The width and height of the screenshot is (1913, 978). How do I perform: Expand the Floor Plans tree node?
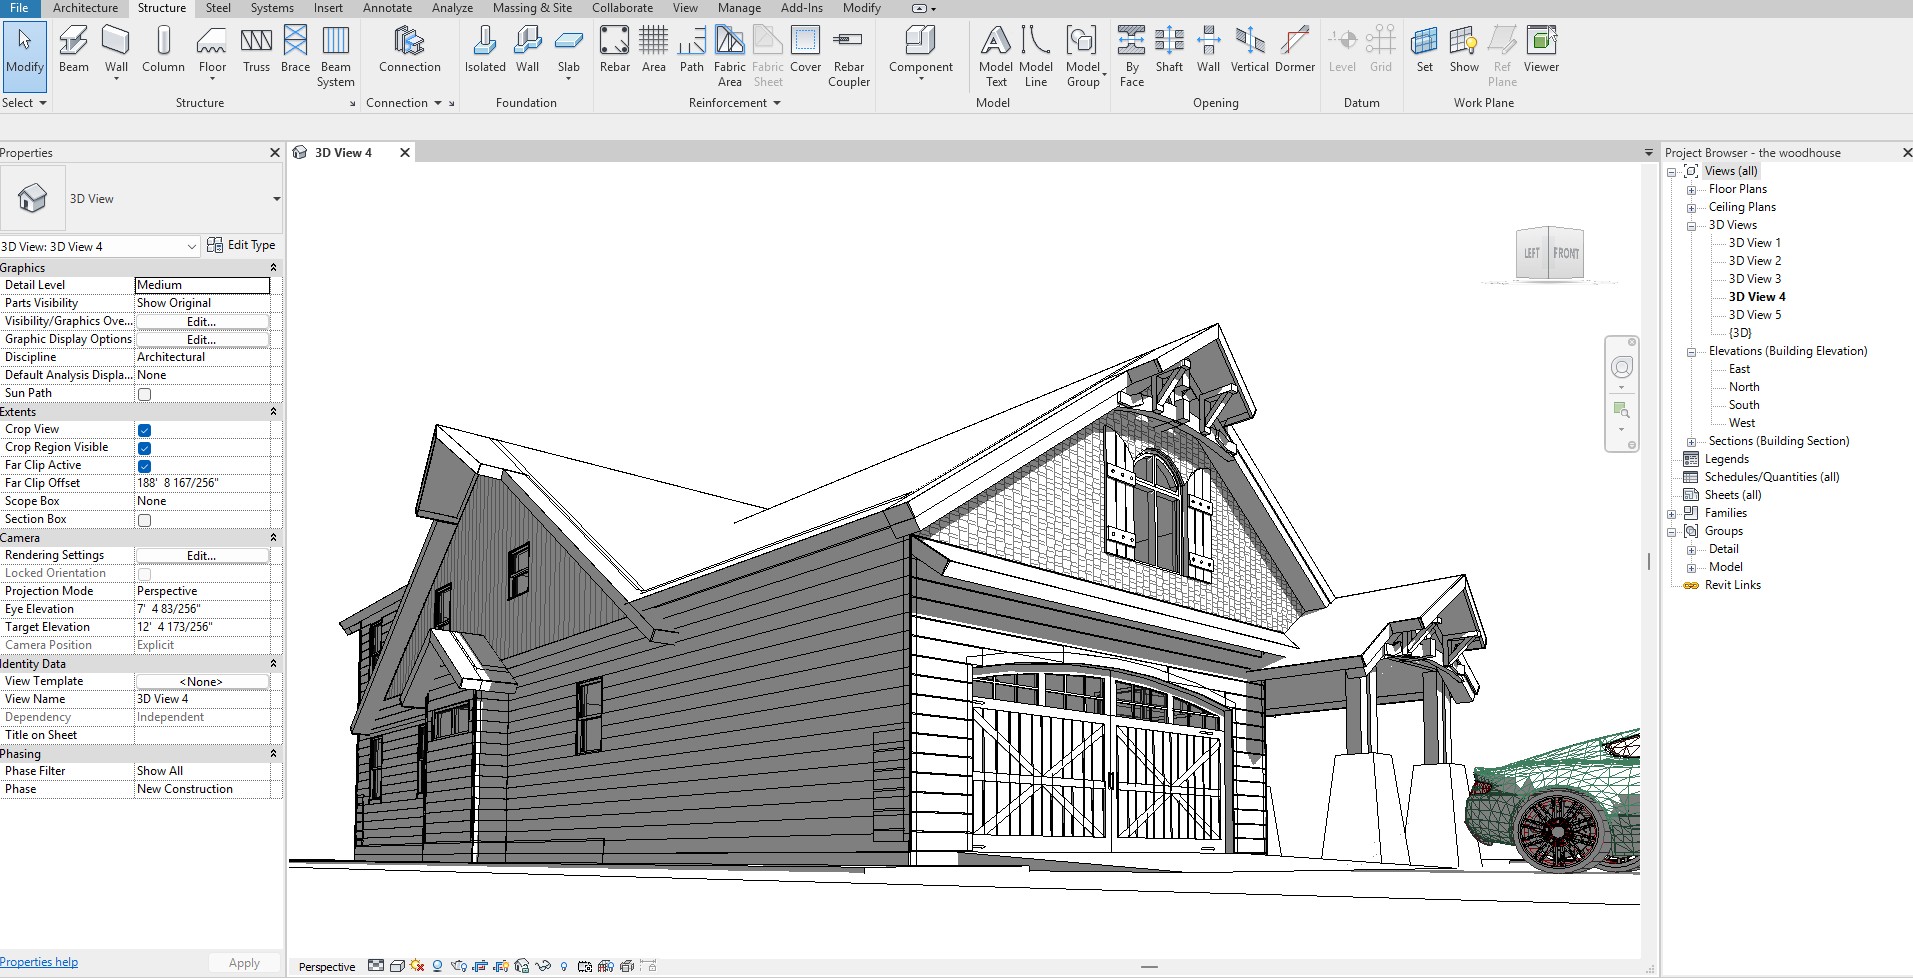point(1691,190)
